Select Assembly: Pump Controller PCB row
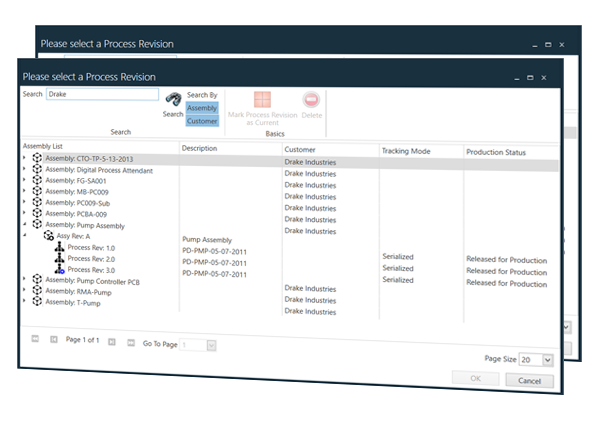 coord(92,281)
